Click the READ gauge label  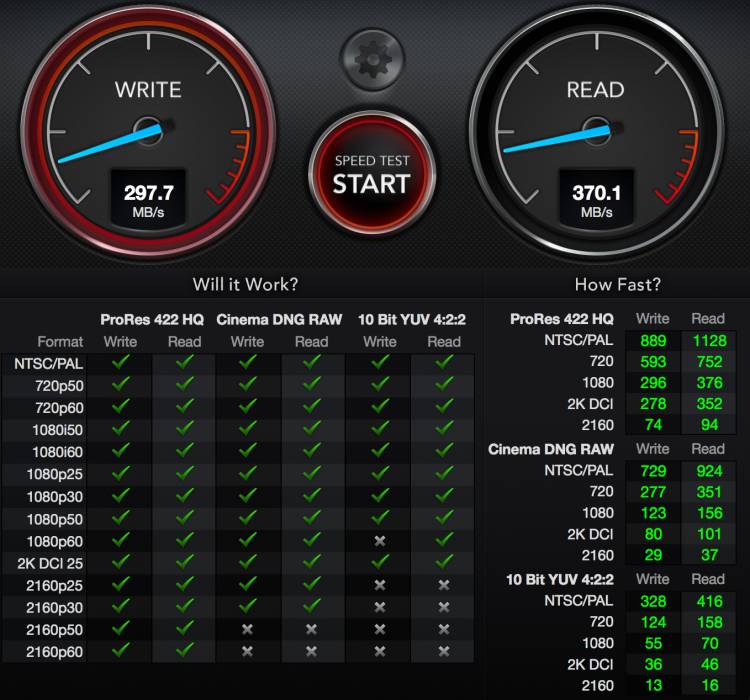pyautogui.click(x=596, y=90)
